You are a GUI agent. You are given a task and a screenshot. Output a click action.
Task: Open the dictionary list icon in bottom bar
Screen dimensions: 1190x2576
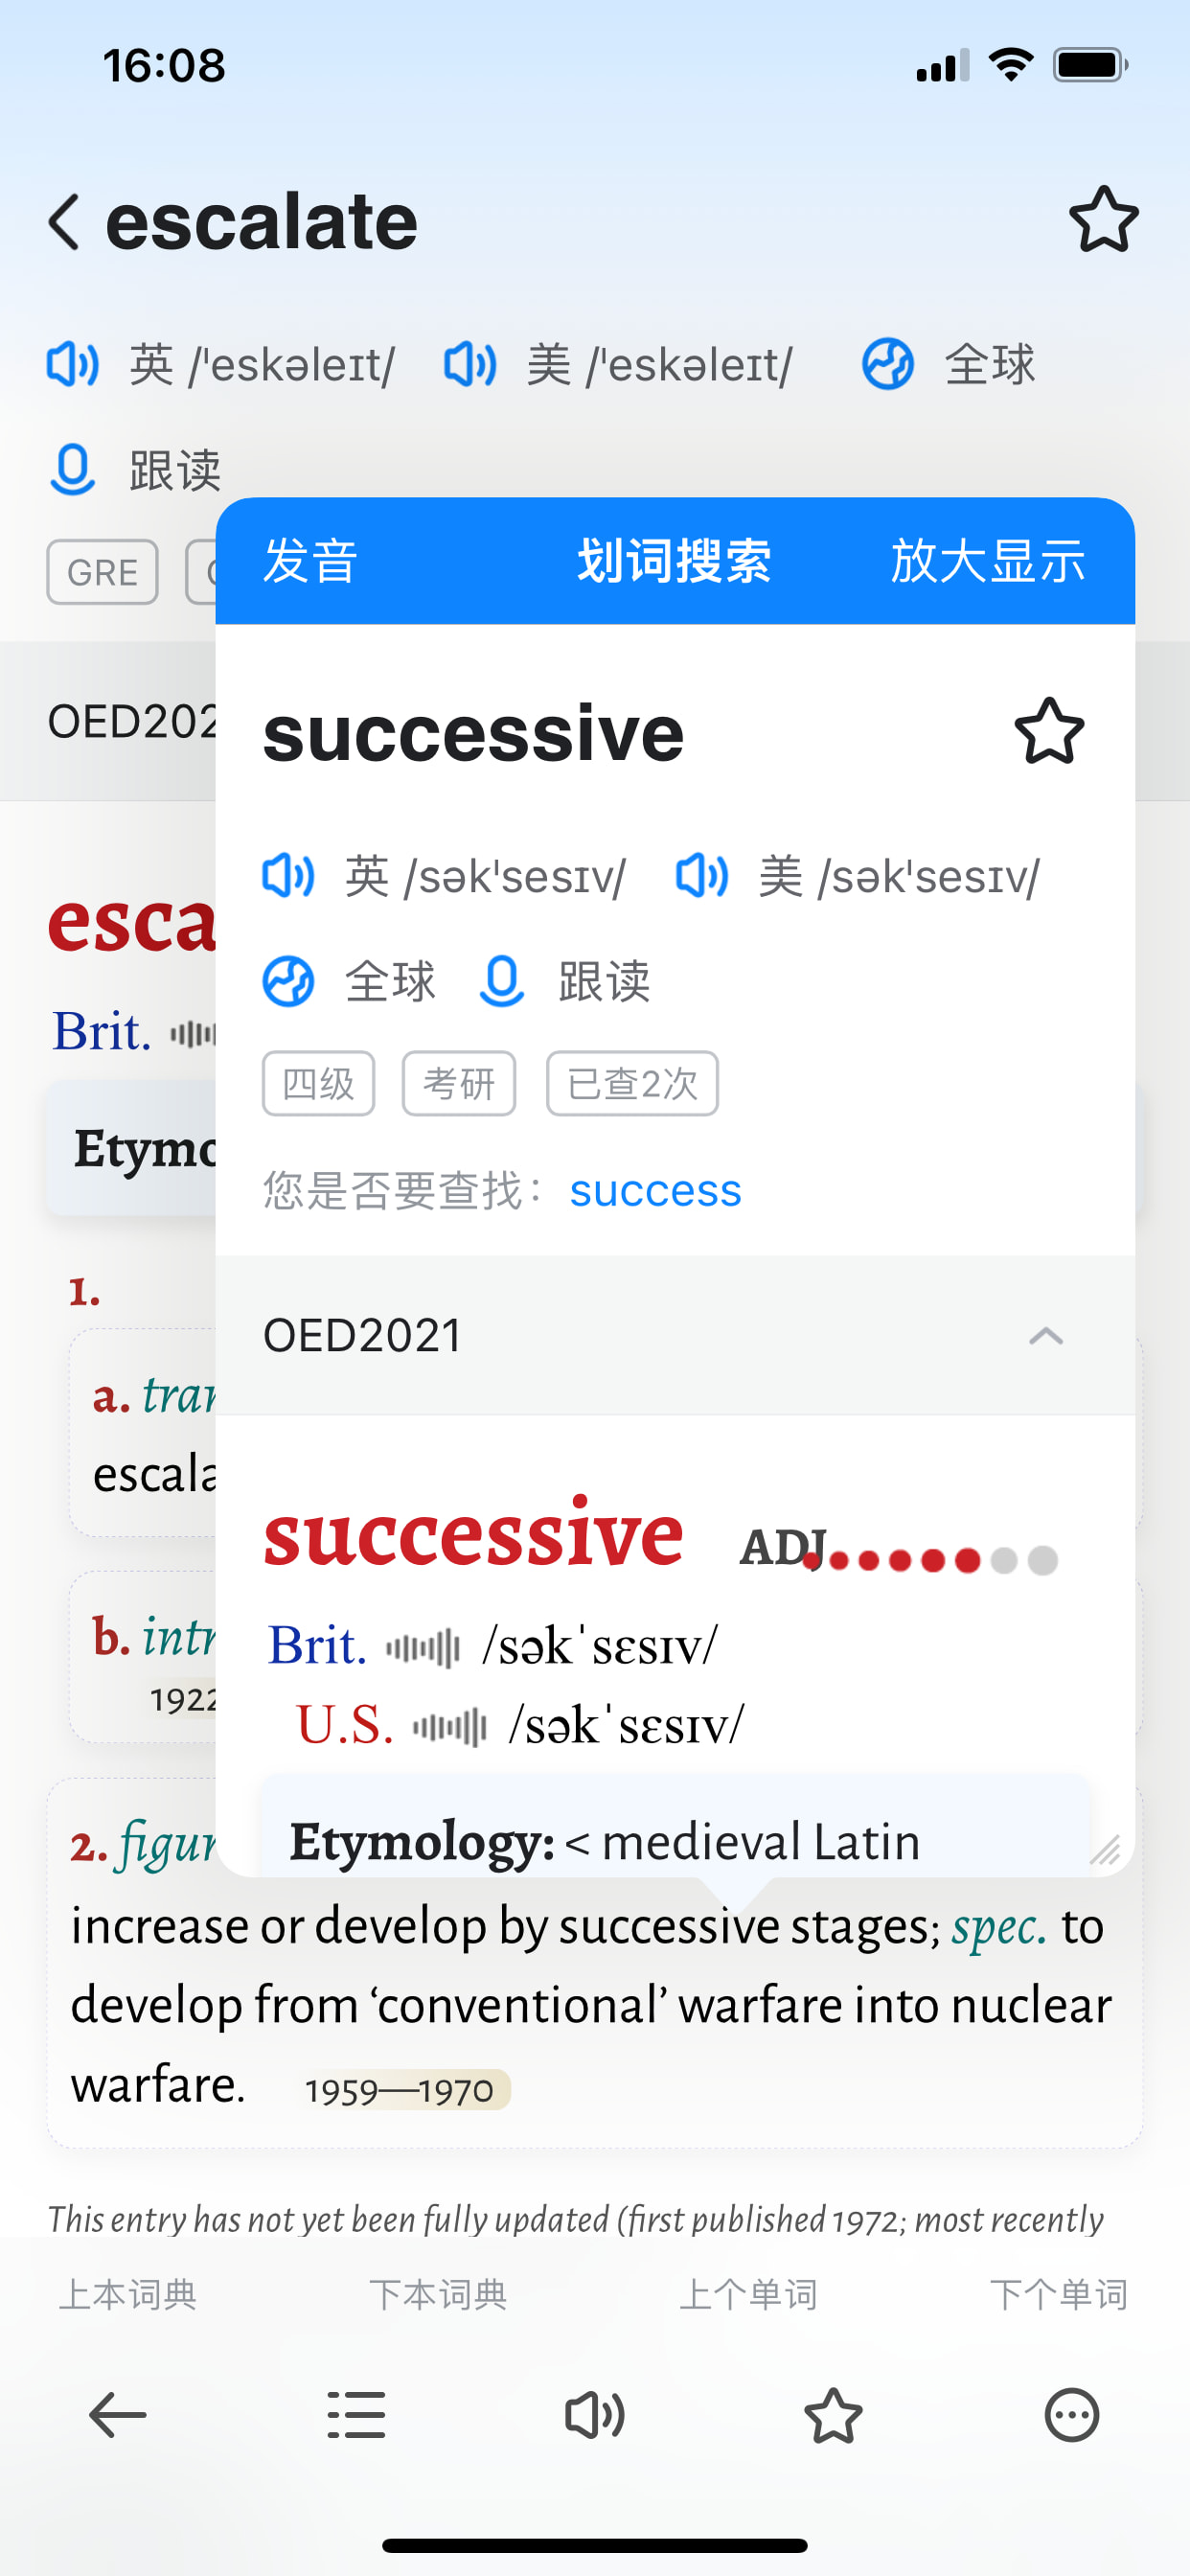point(356,2416)
